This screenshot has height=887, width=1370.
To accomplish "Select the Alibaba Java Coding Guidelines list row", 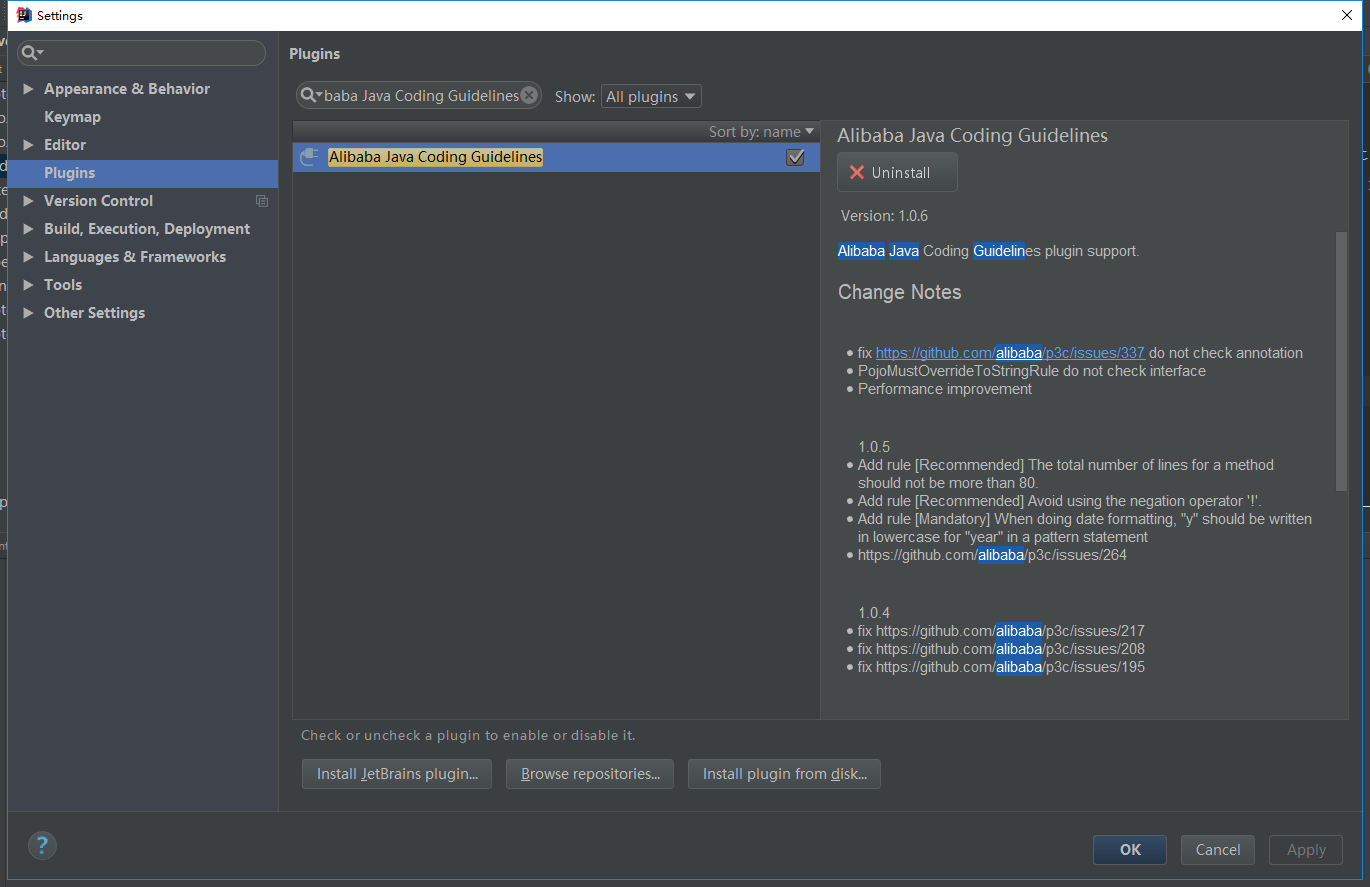I will (x=556, y=157).
